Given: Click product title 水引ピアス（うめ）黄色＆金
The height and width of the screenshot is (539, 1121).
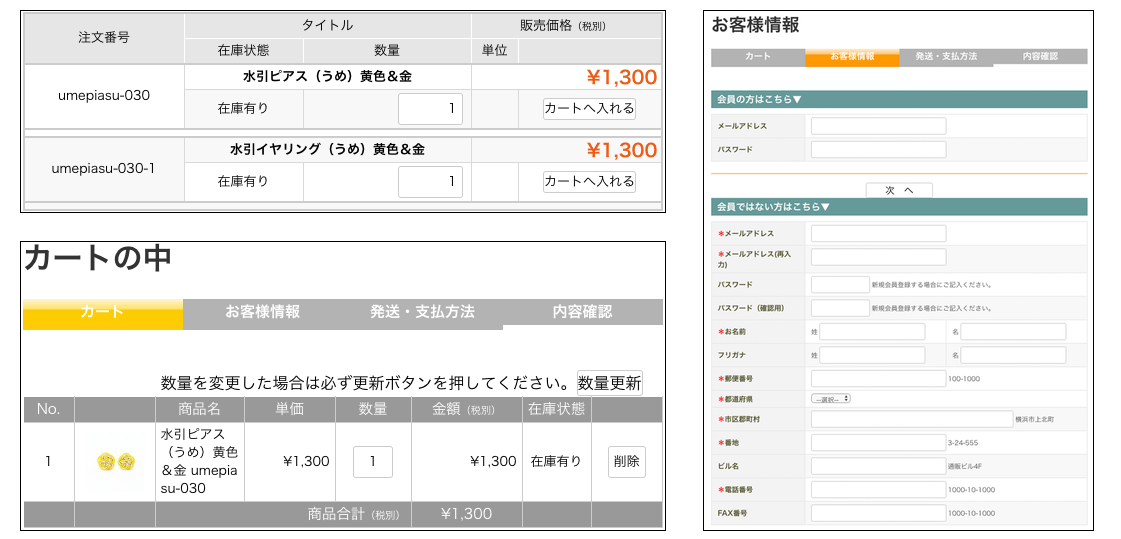Looking at the screenshot, I should [327, 77].
